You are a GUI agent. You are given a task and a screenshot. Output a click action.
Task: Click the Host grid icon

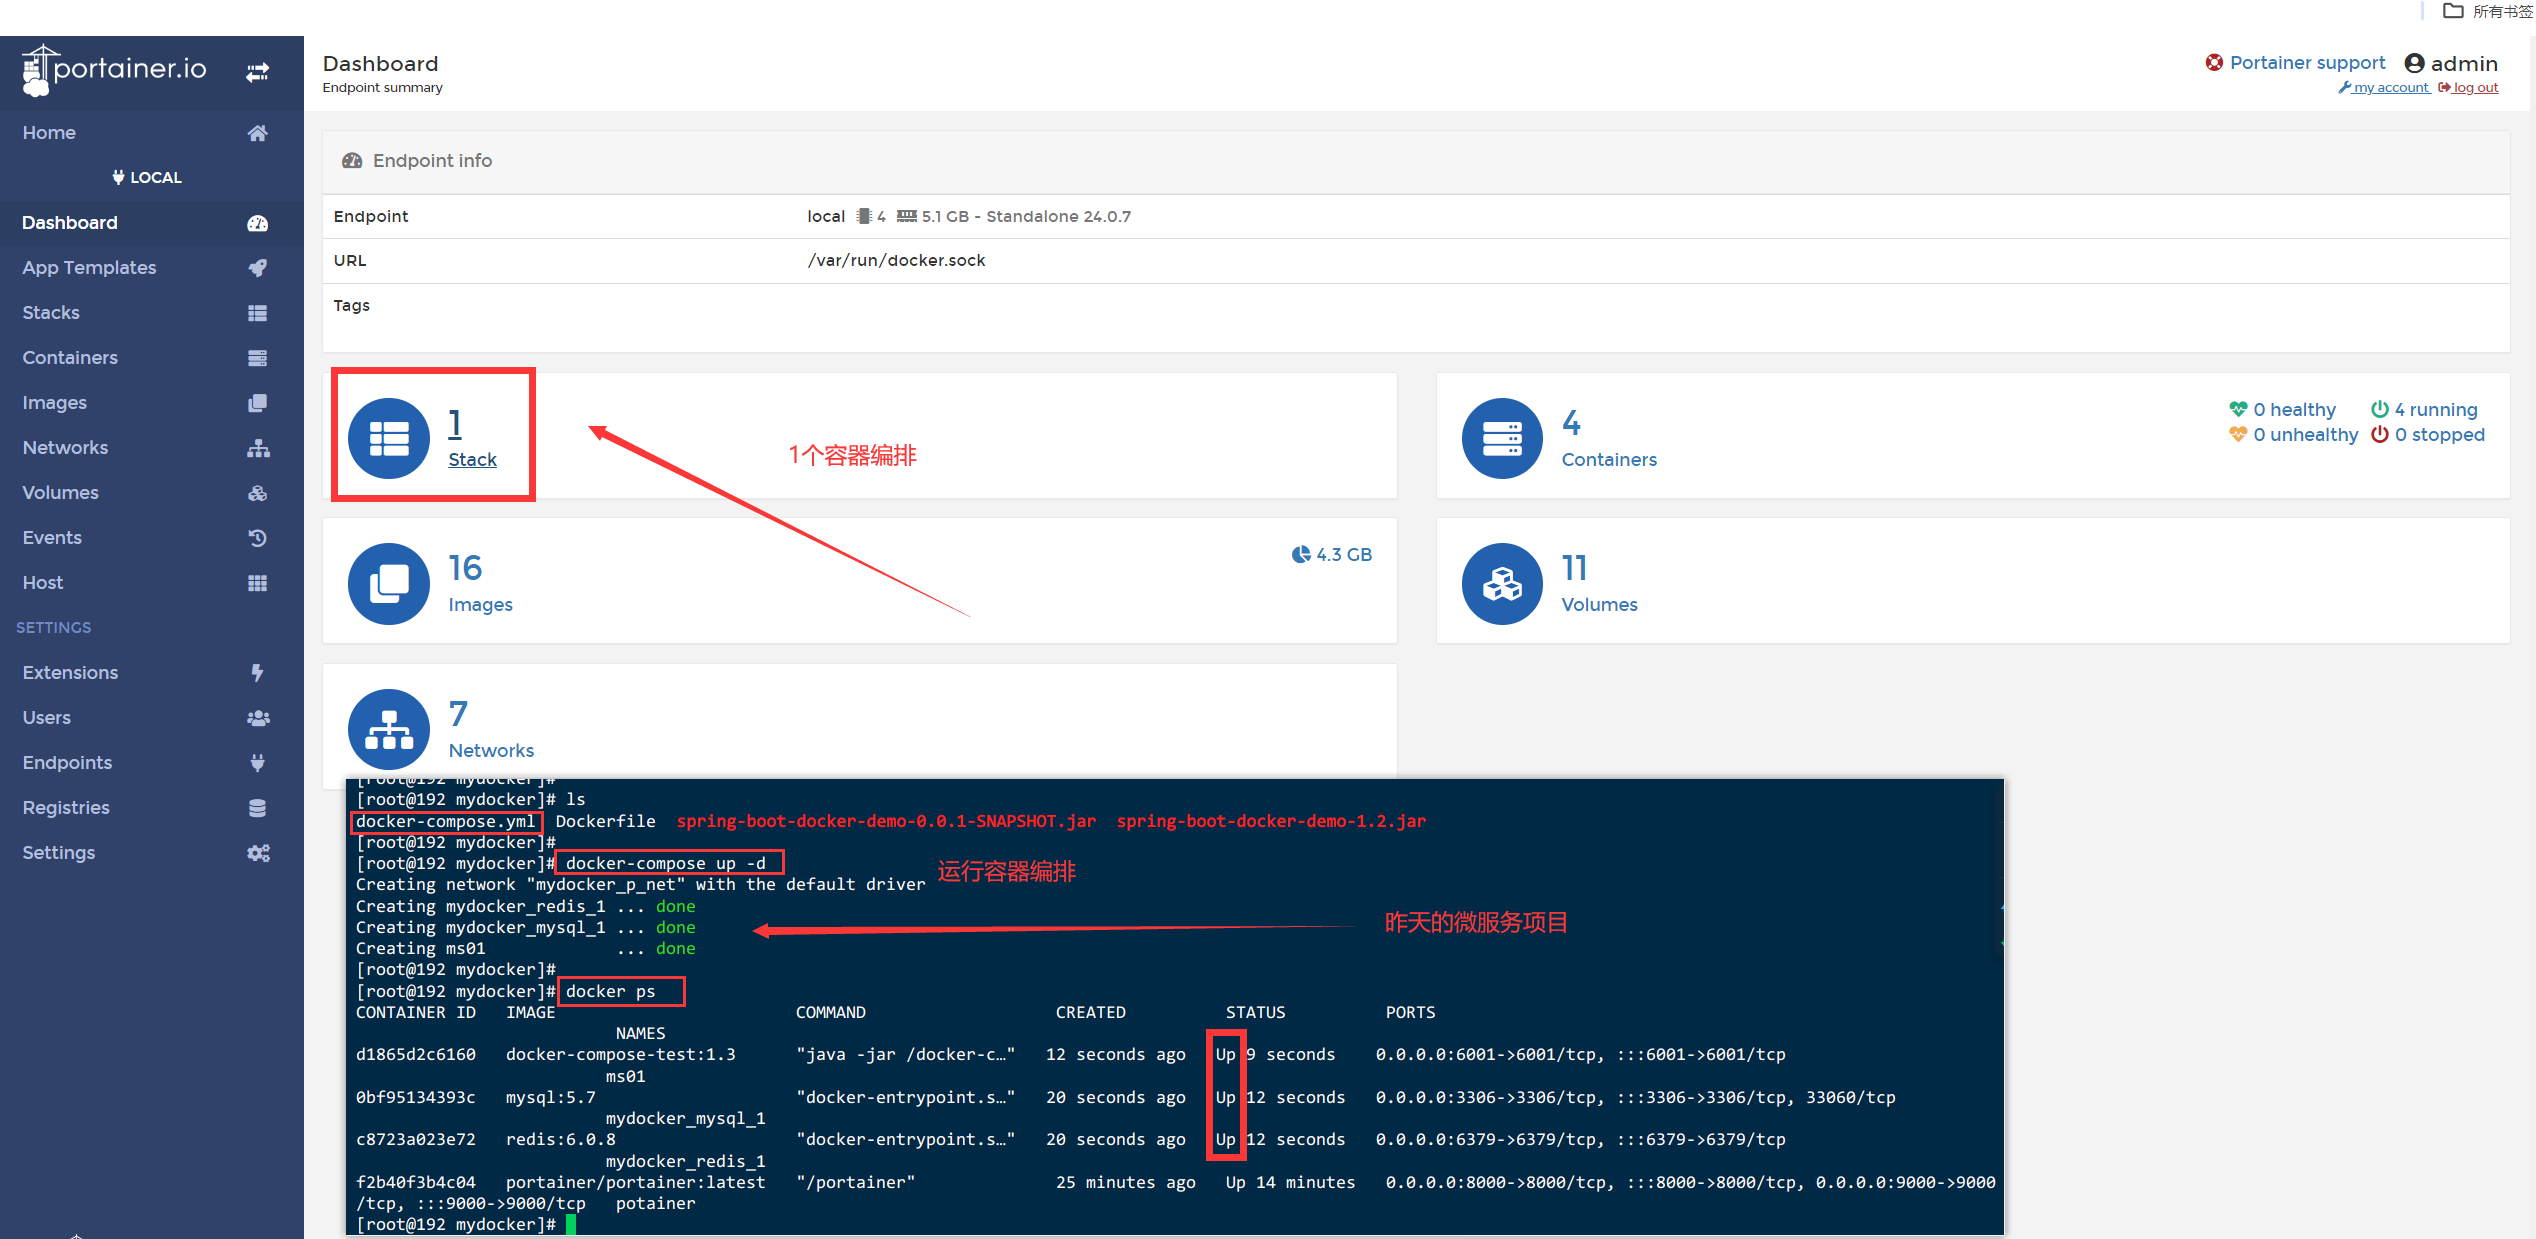point(258,583)
